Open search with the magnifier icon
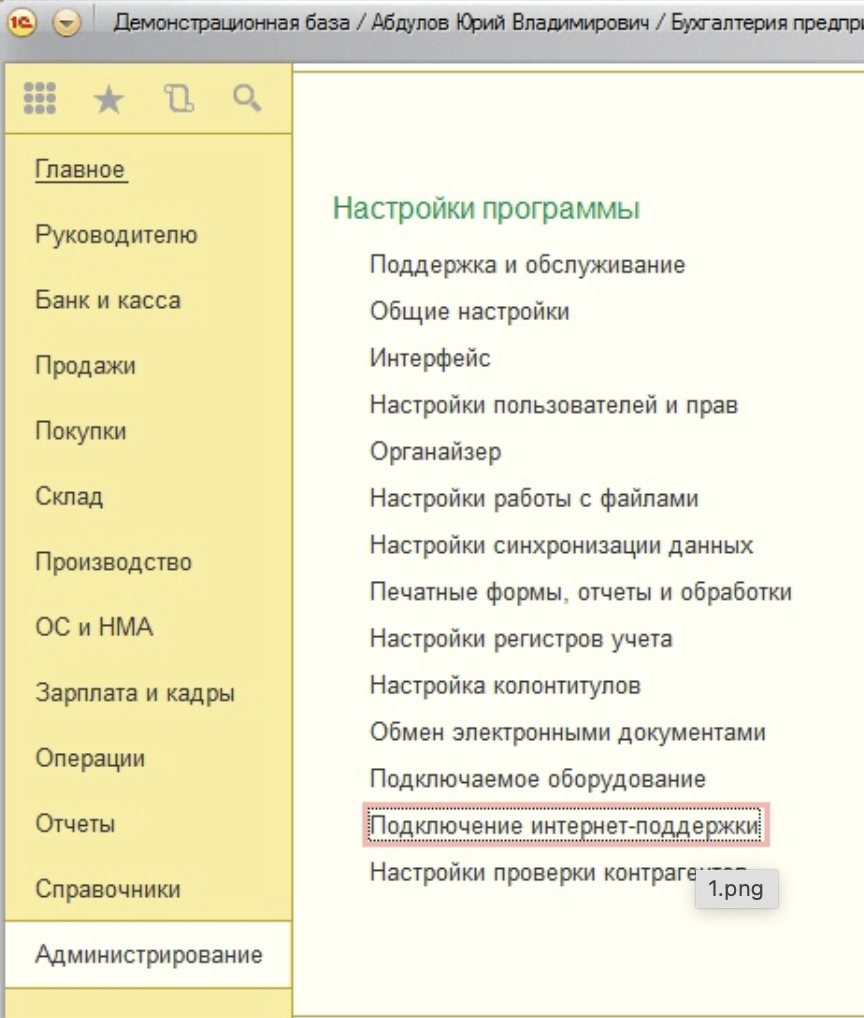This screenshot has width=864, height=1018. tap(245, 98)
